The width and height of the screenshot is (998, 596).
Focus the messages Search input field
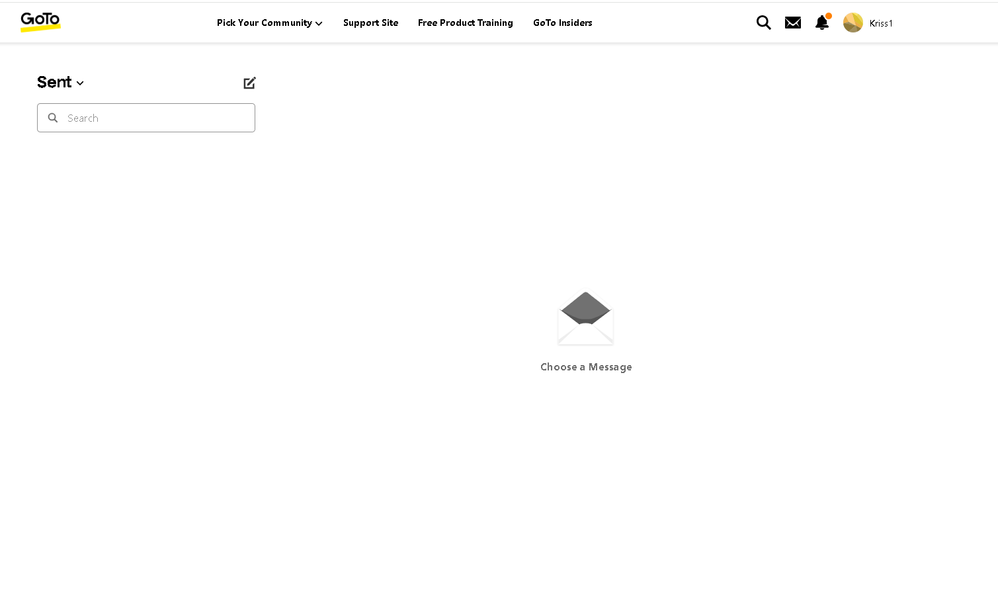[x=155, y=118]
